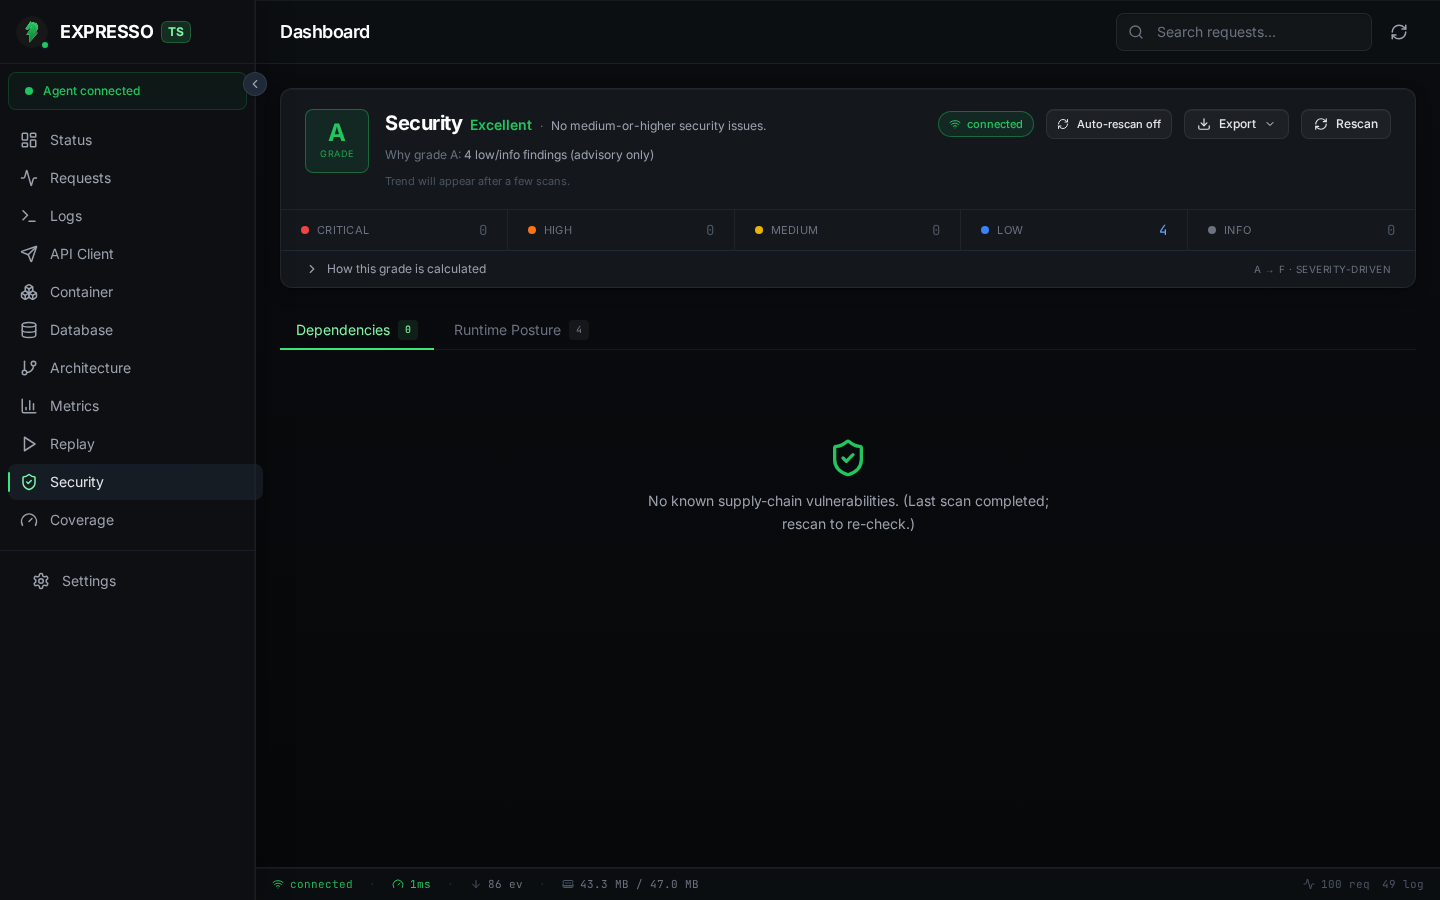The image size is (1440, 900).
Task: Click the CRITICAL severity counter
Action: tap(394, 230)
